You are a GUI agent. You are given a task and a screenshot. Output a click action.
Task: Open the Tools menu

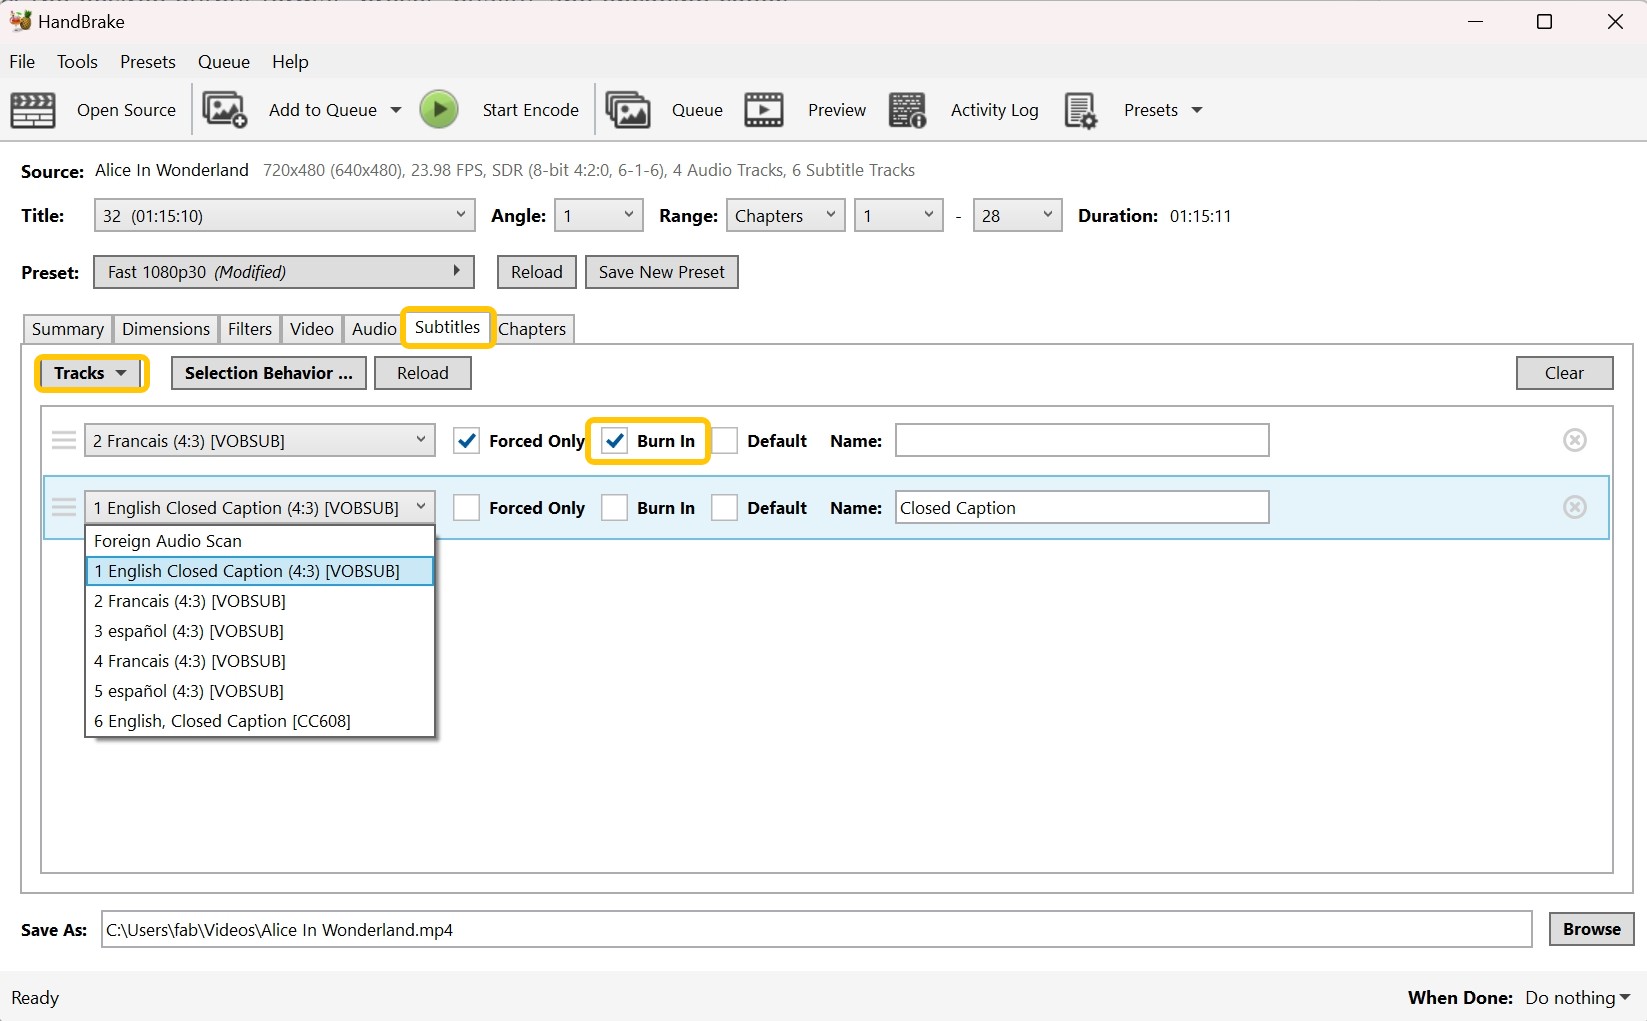[77, 61]
